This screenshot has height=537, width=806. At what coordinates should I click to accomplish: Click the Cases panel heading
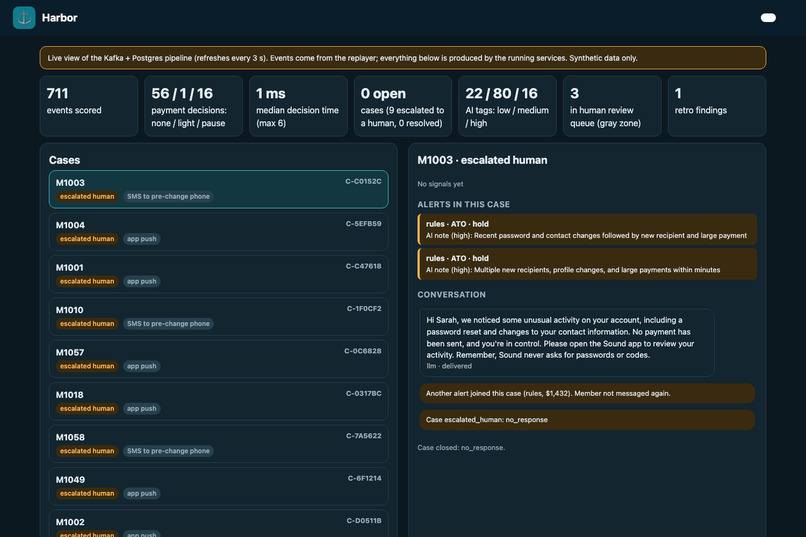[x=64, y=160]
